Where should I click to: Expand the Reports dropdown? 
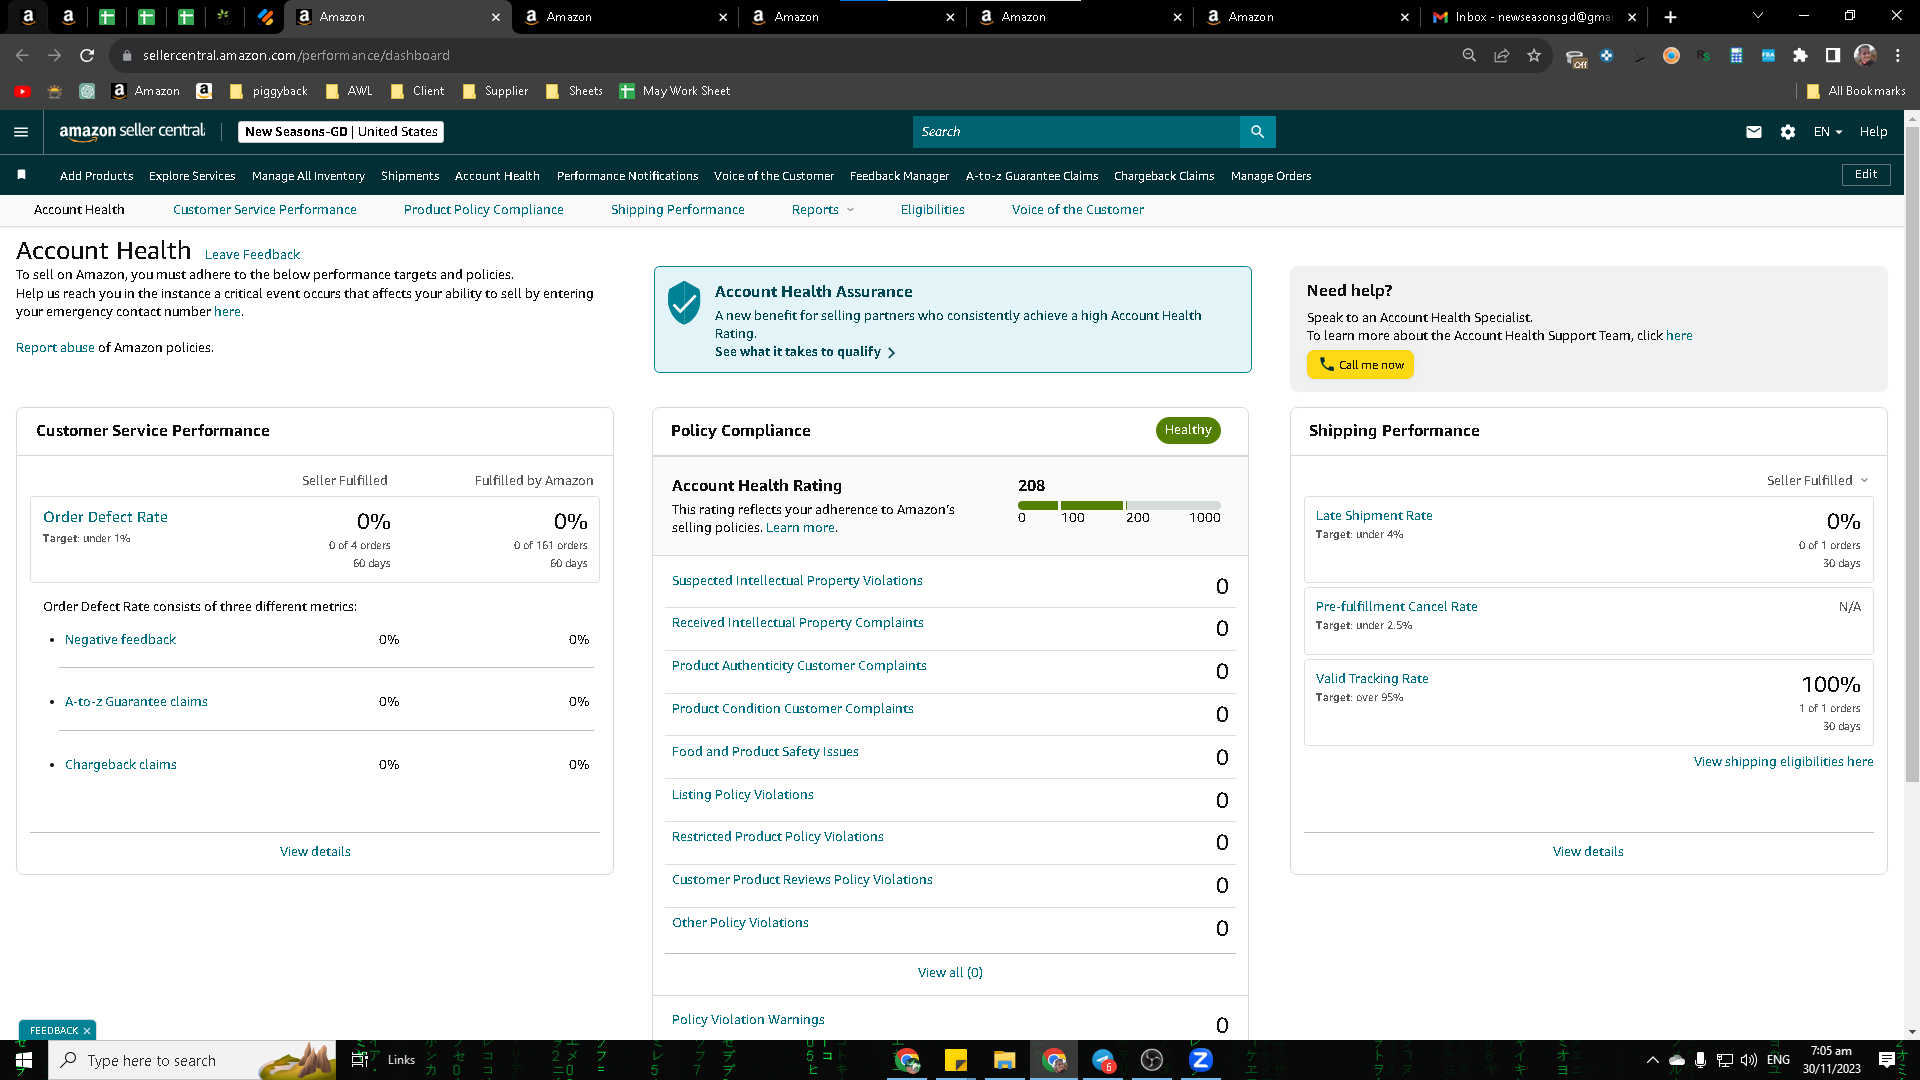click(823, 209)
